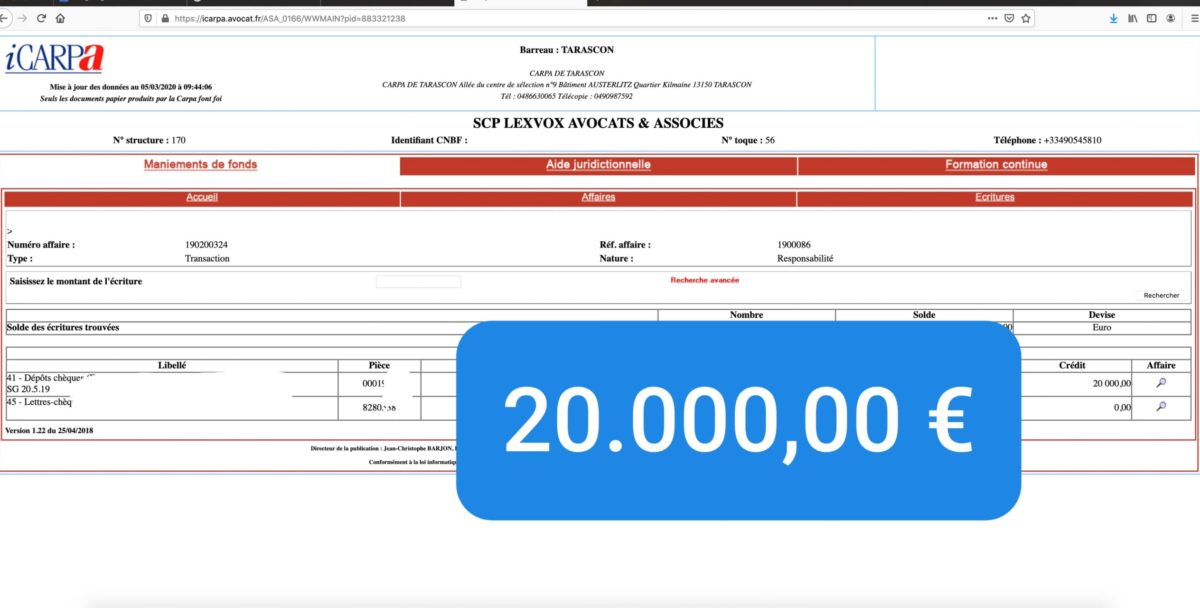This screenshot has width=1200, height=608.
Task: Open the browser home page
Action: [x=61, y=18]
